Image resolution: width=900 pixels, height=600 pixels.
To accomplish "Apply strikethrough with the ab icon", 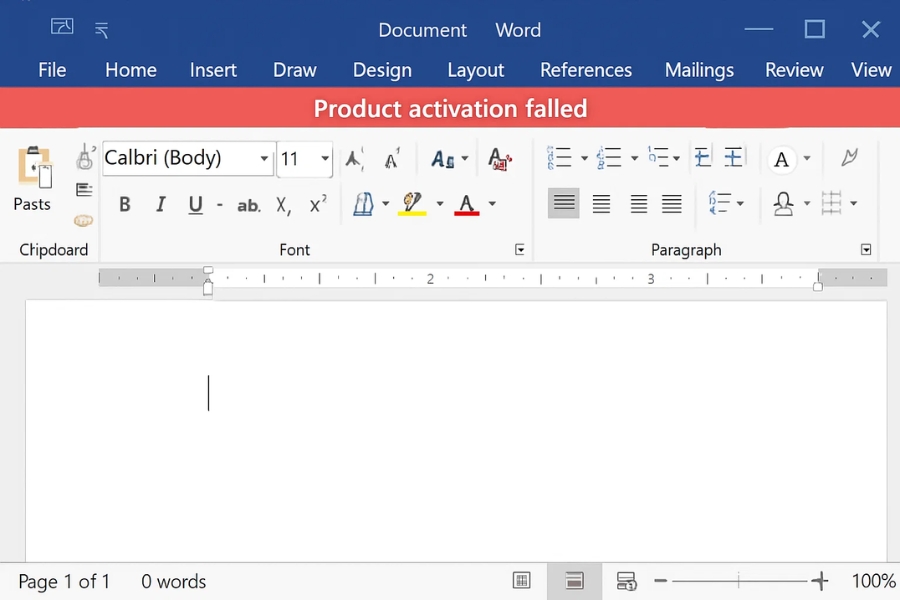I will tap(249, 205).
